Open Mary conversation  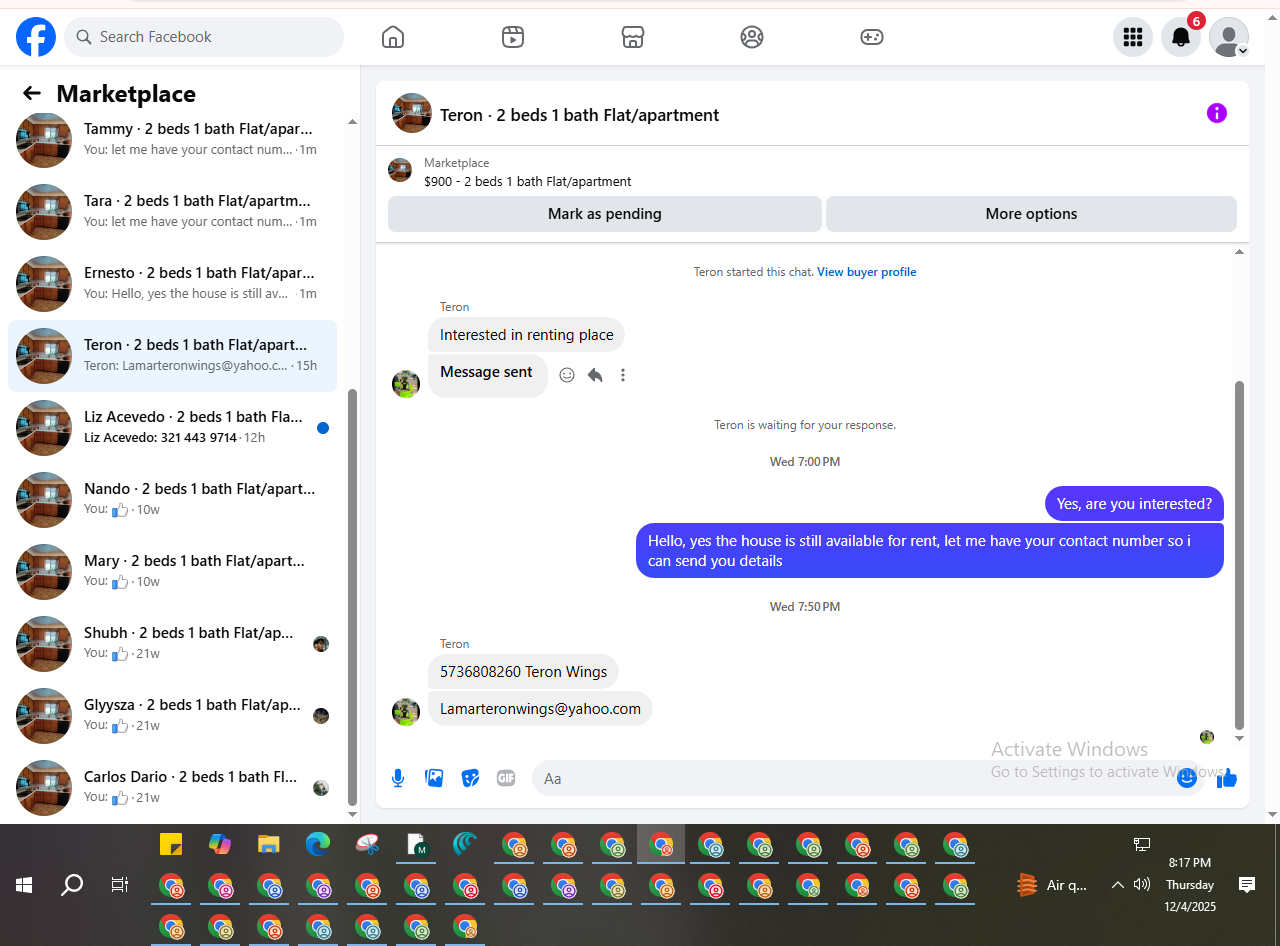click(x=172, y=572)
